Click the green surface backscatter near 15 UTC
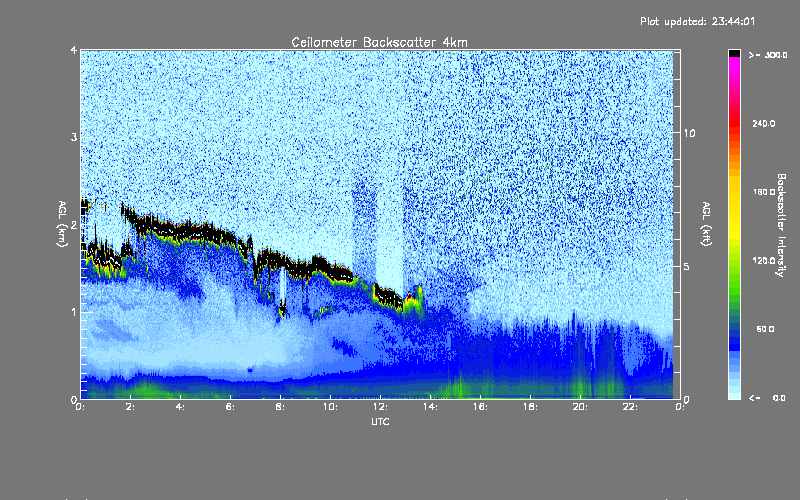The image size is (800, 500). (x=459, y=388)
